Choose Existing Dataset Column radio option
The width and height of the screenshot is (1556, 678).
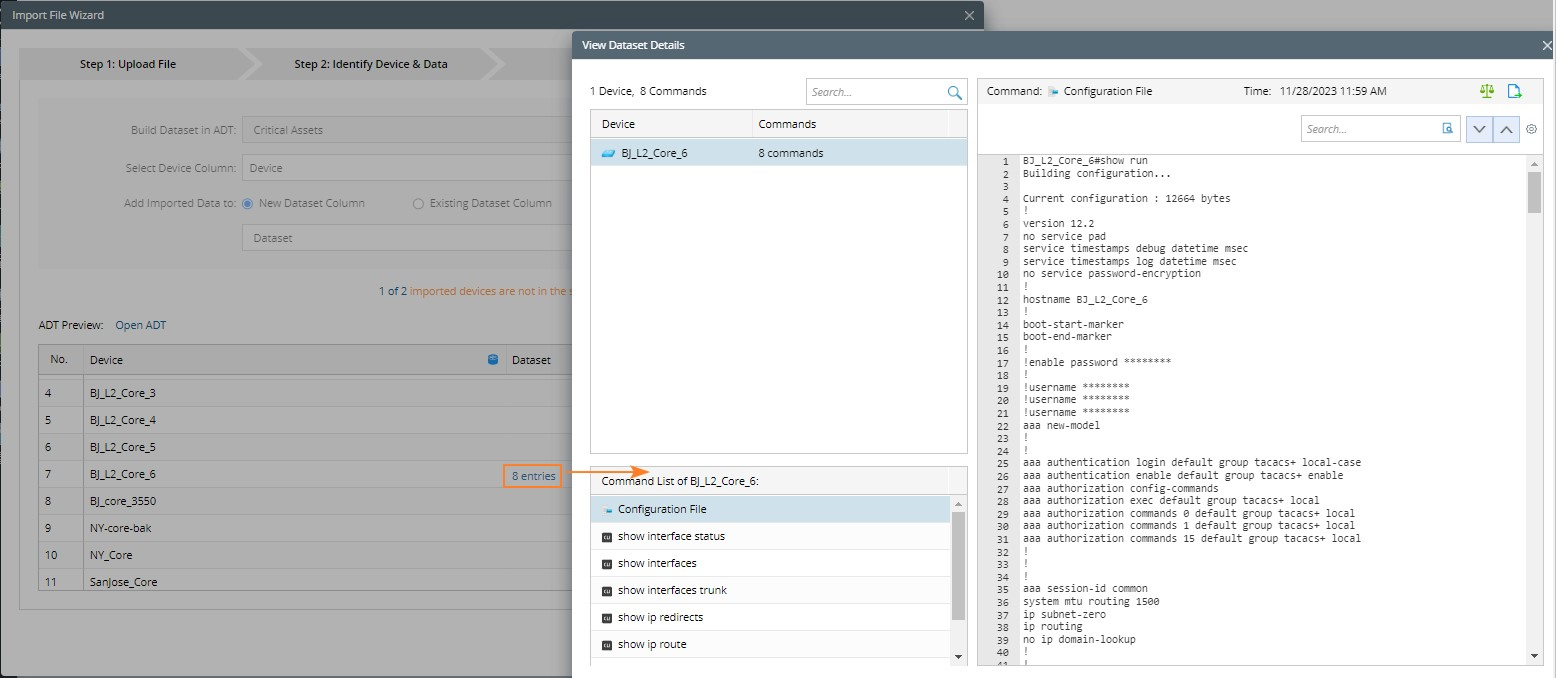click(418, 203)
